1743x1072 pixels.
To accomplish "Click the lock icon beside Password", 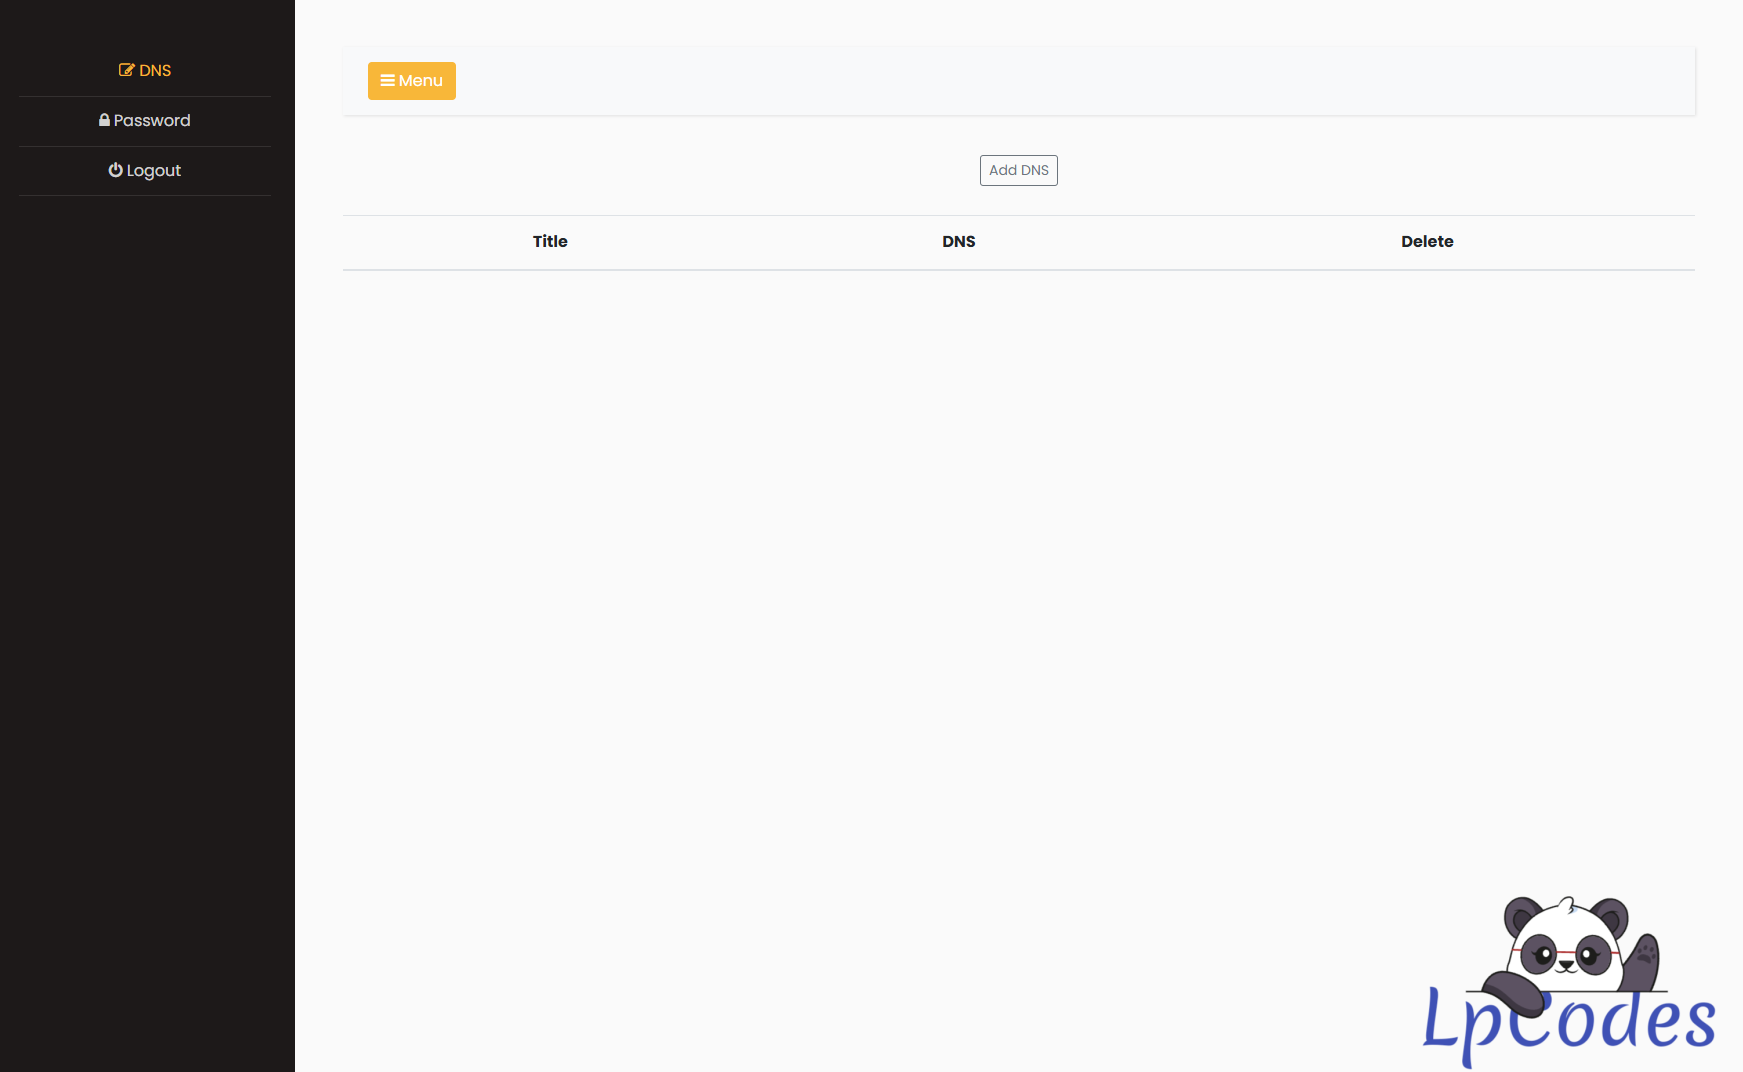I will [x=104, y=120].
